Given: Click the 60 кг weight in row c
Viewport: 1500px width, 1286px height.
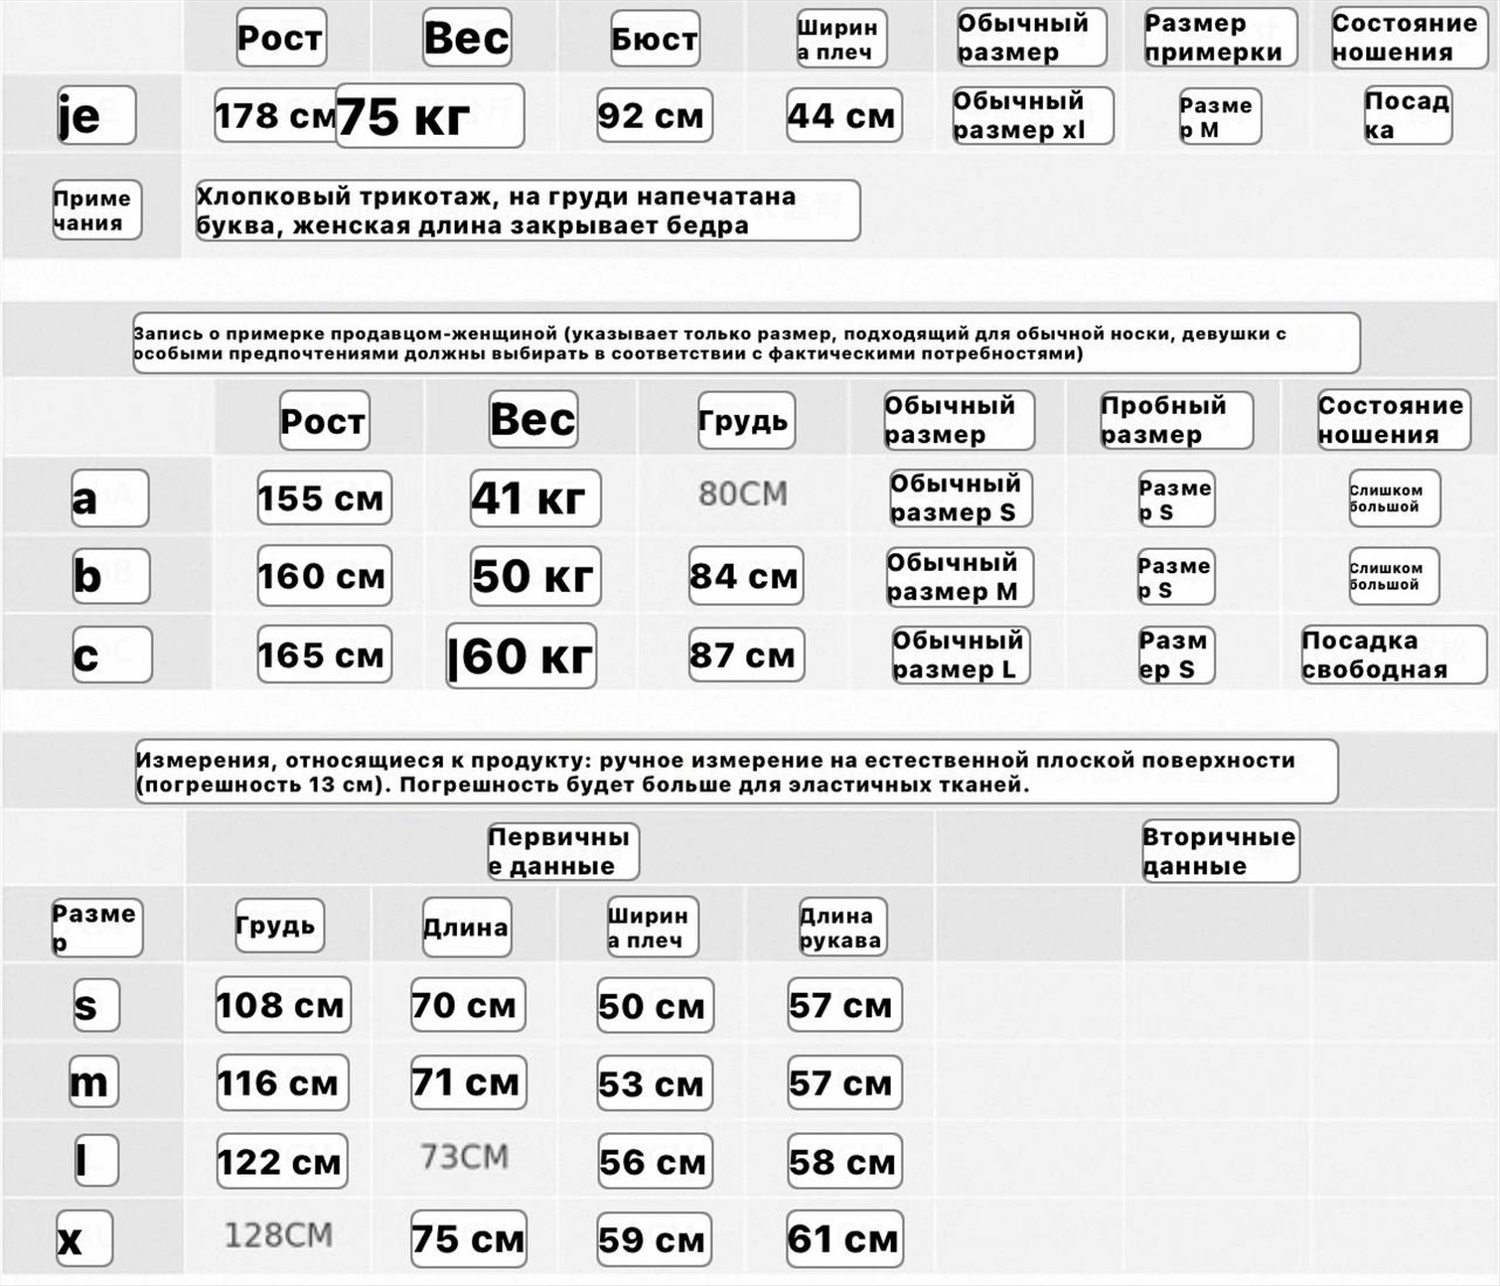Looking at the screenshot, I should 521,656.
